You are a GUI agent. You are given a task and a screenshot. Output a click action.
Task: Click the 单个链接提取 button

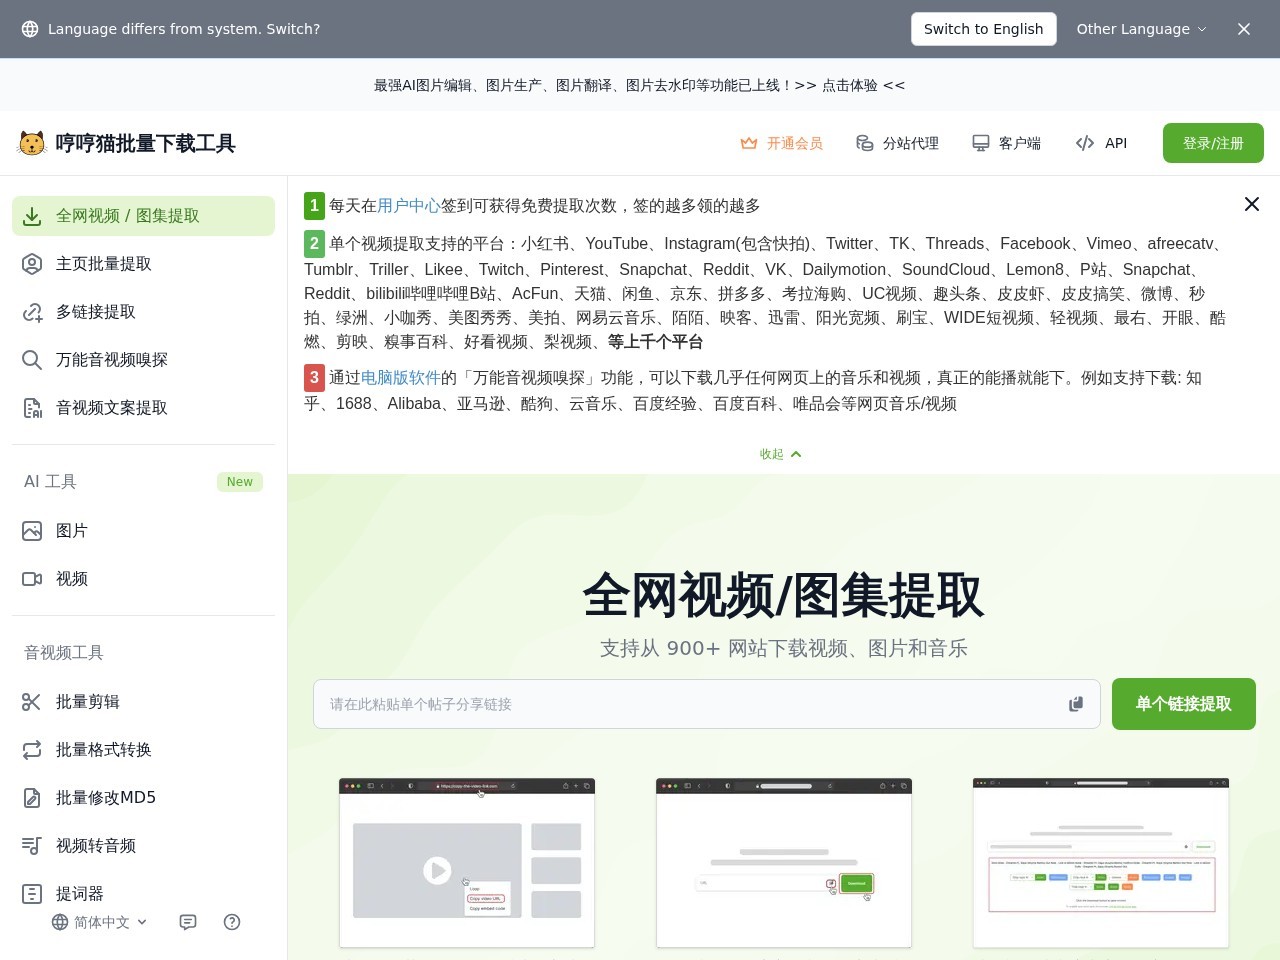(1184, 704)
